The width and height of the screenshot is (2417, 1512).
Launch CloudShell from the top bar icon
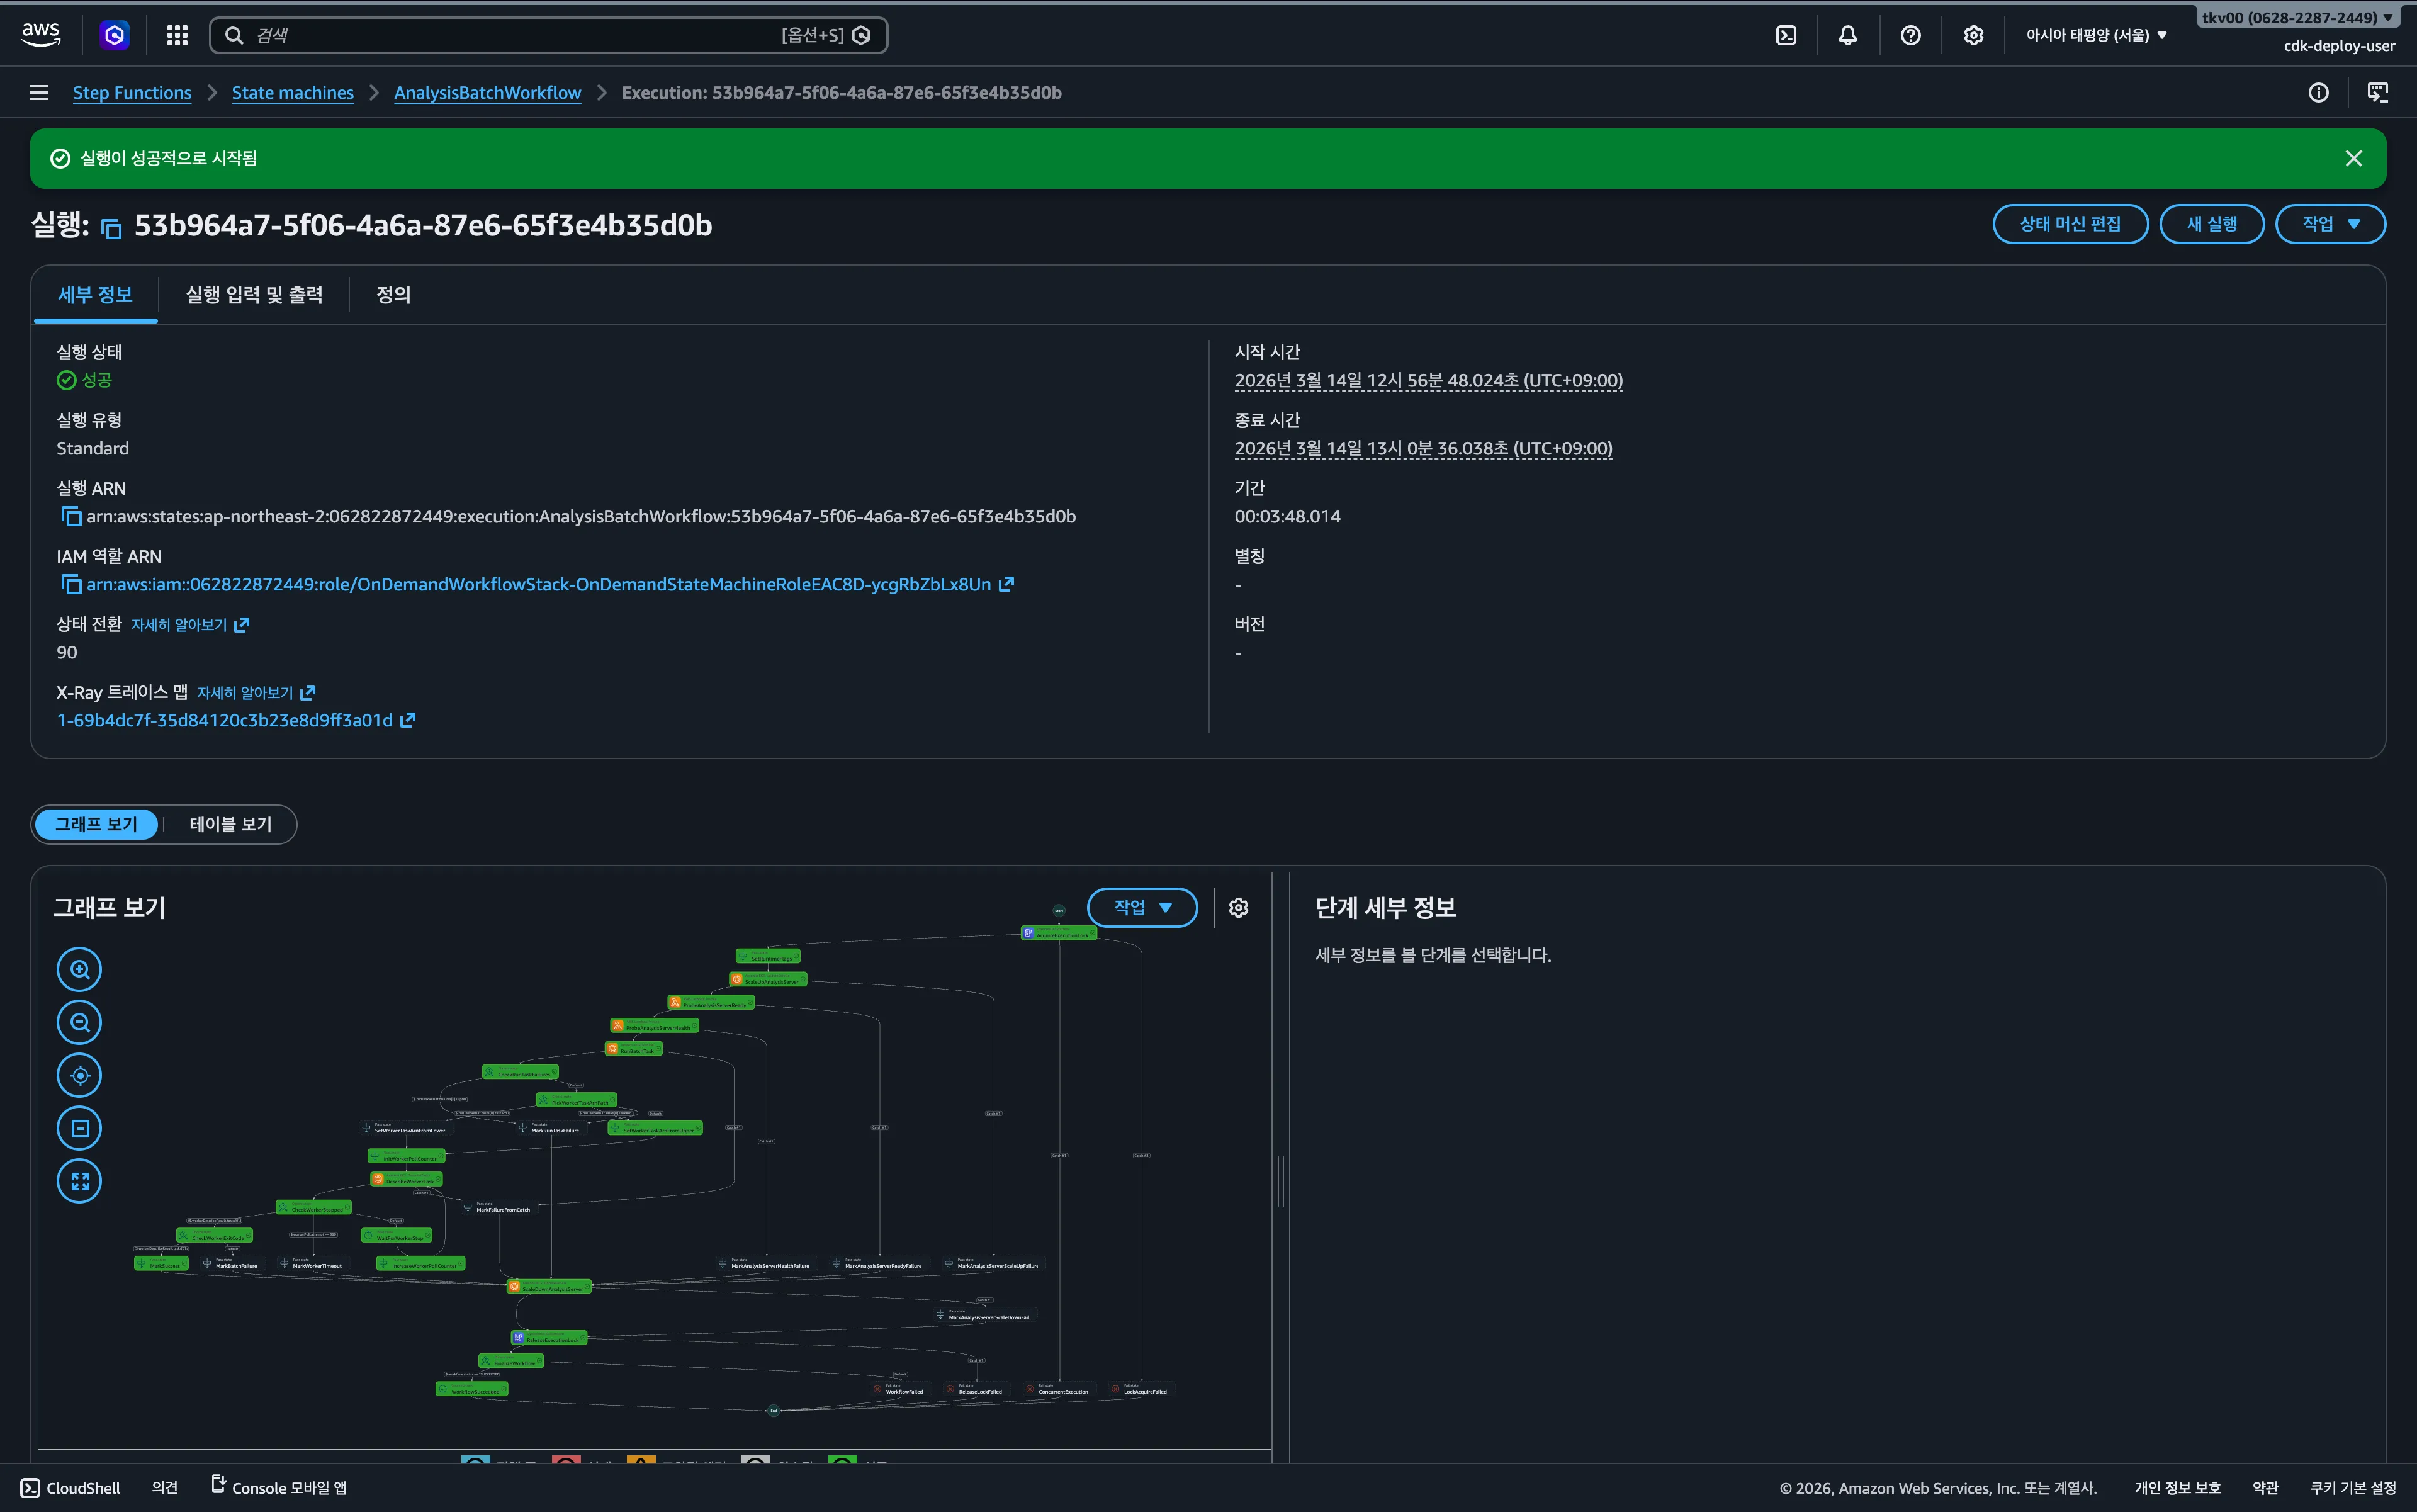click(1786, 35)
